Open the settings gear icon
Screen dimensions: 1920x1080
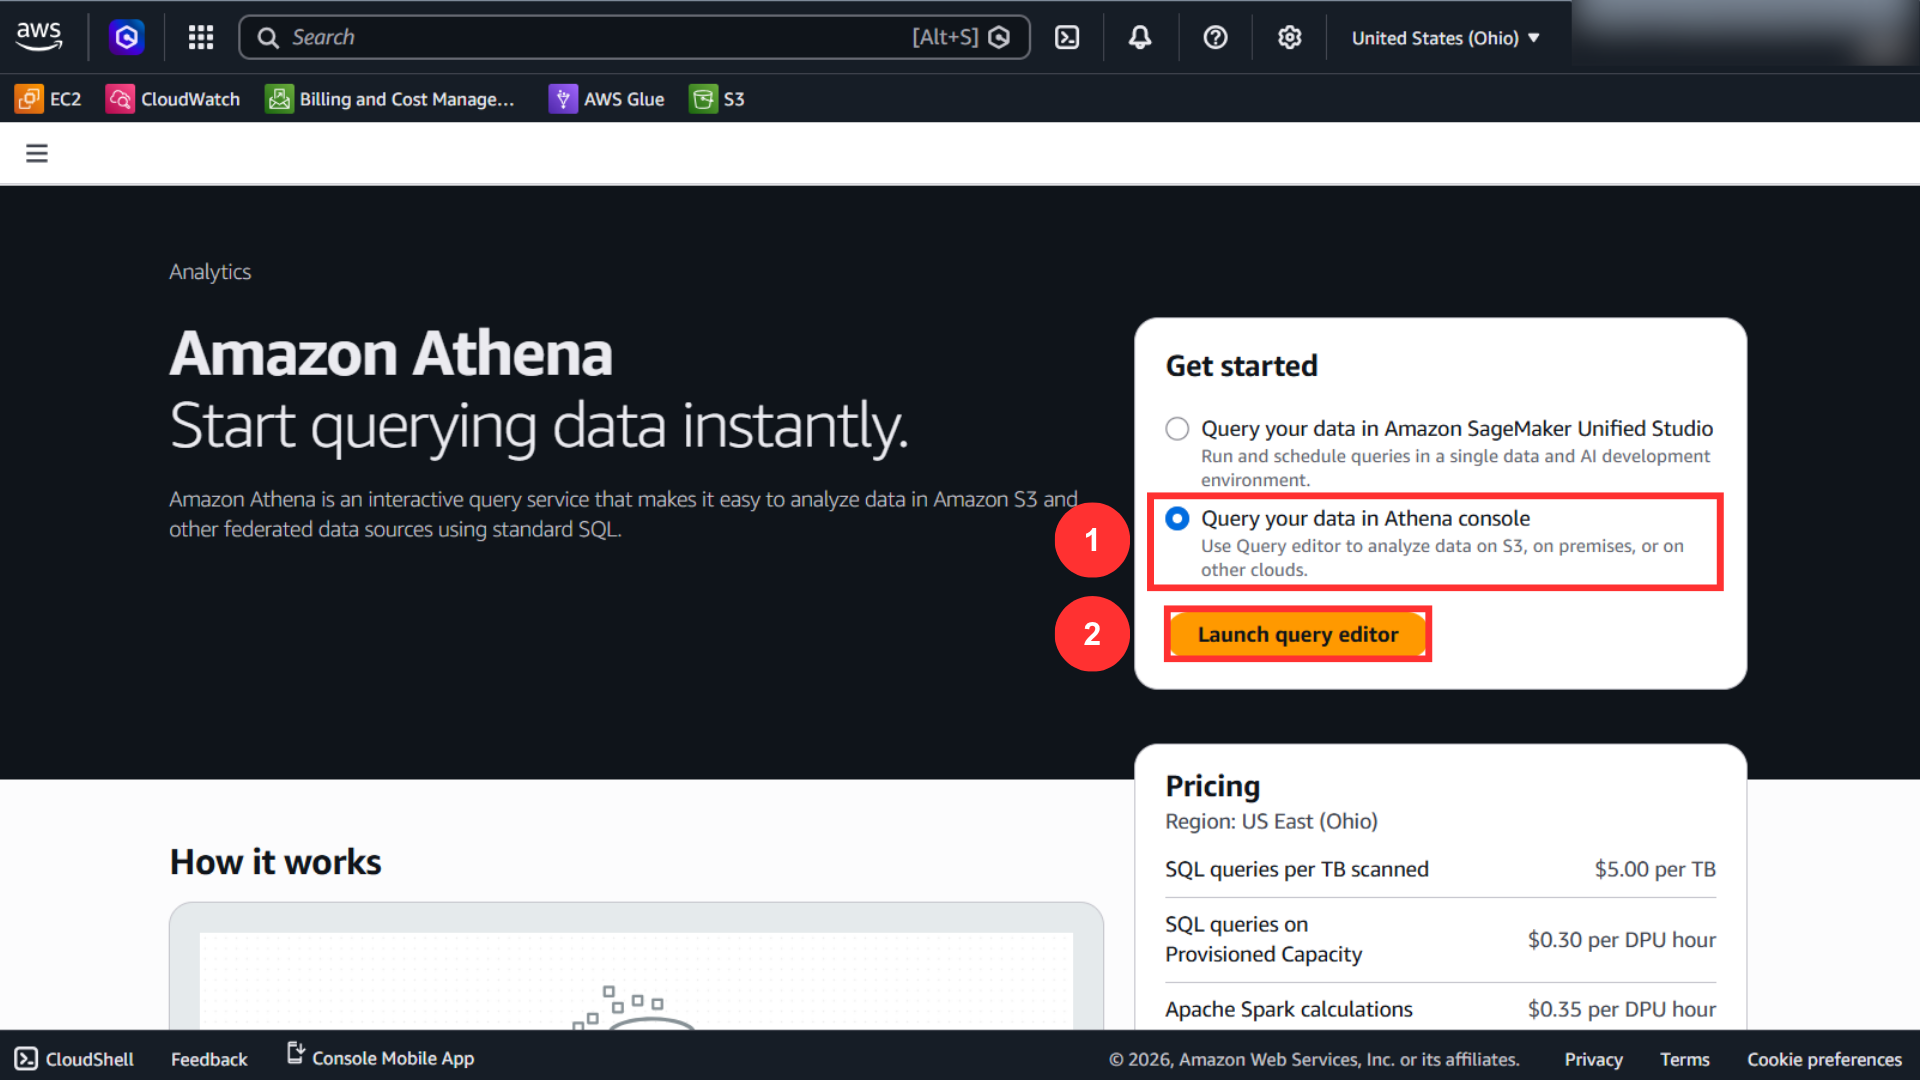click(1289, 37)
